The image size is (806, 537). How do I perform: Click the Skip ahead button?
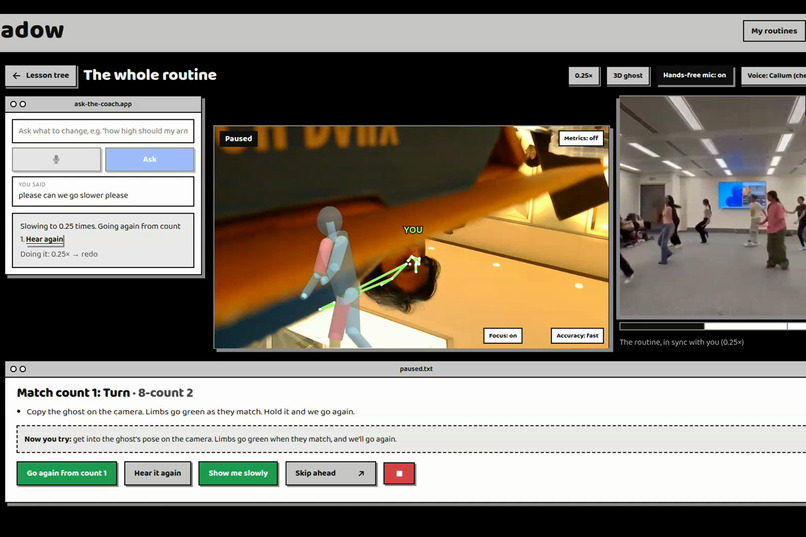(x=331, y=473)
